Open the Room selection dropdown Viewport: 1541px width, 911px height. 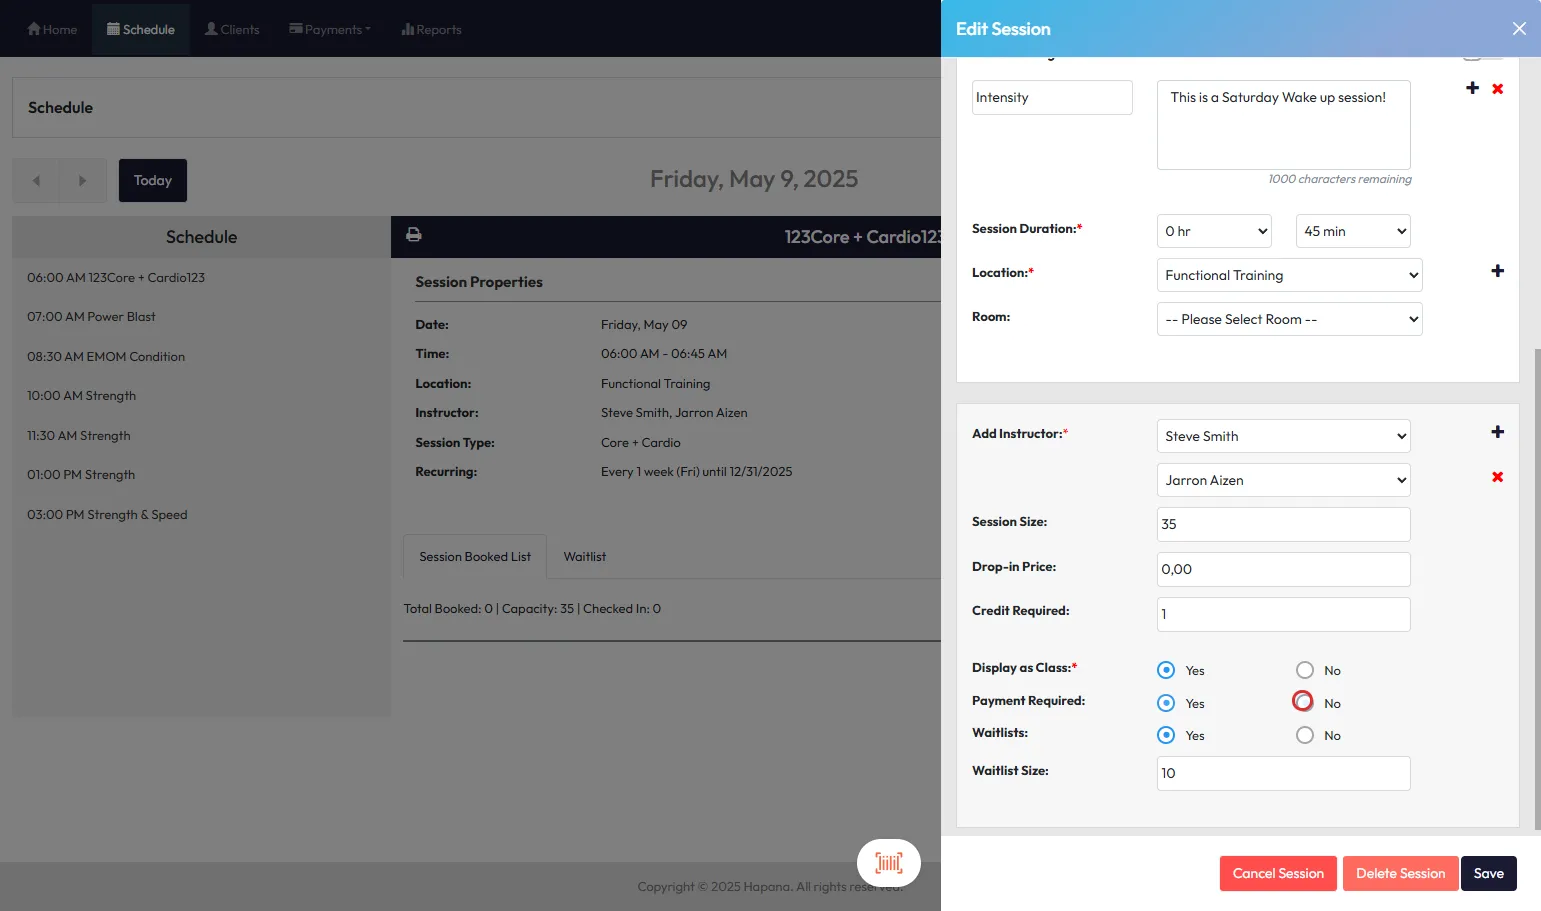tap(1289, 319)
